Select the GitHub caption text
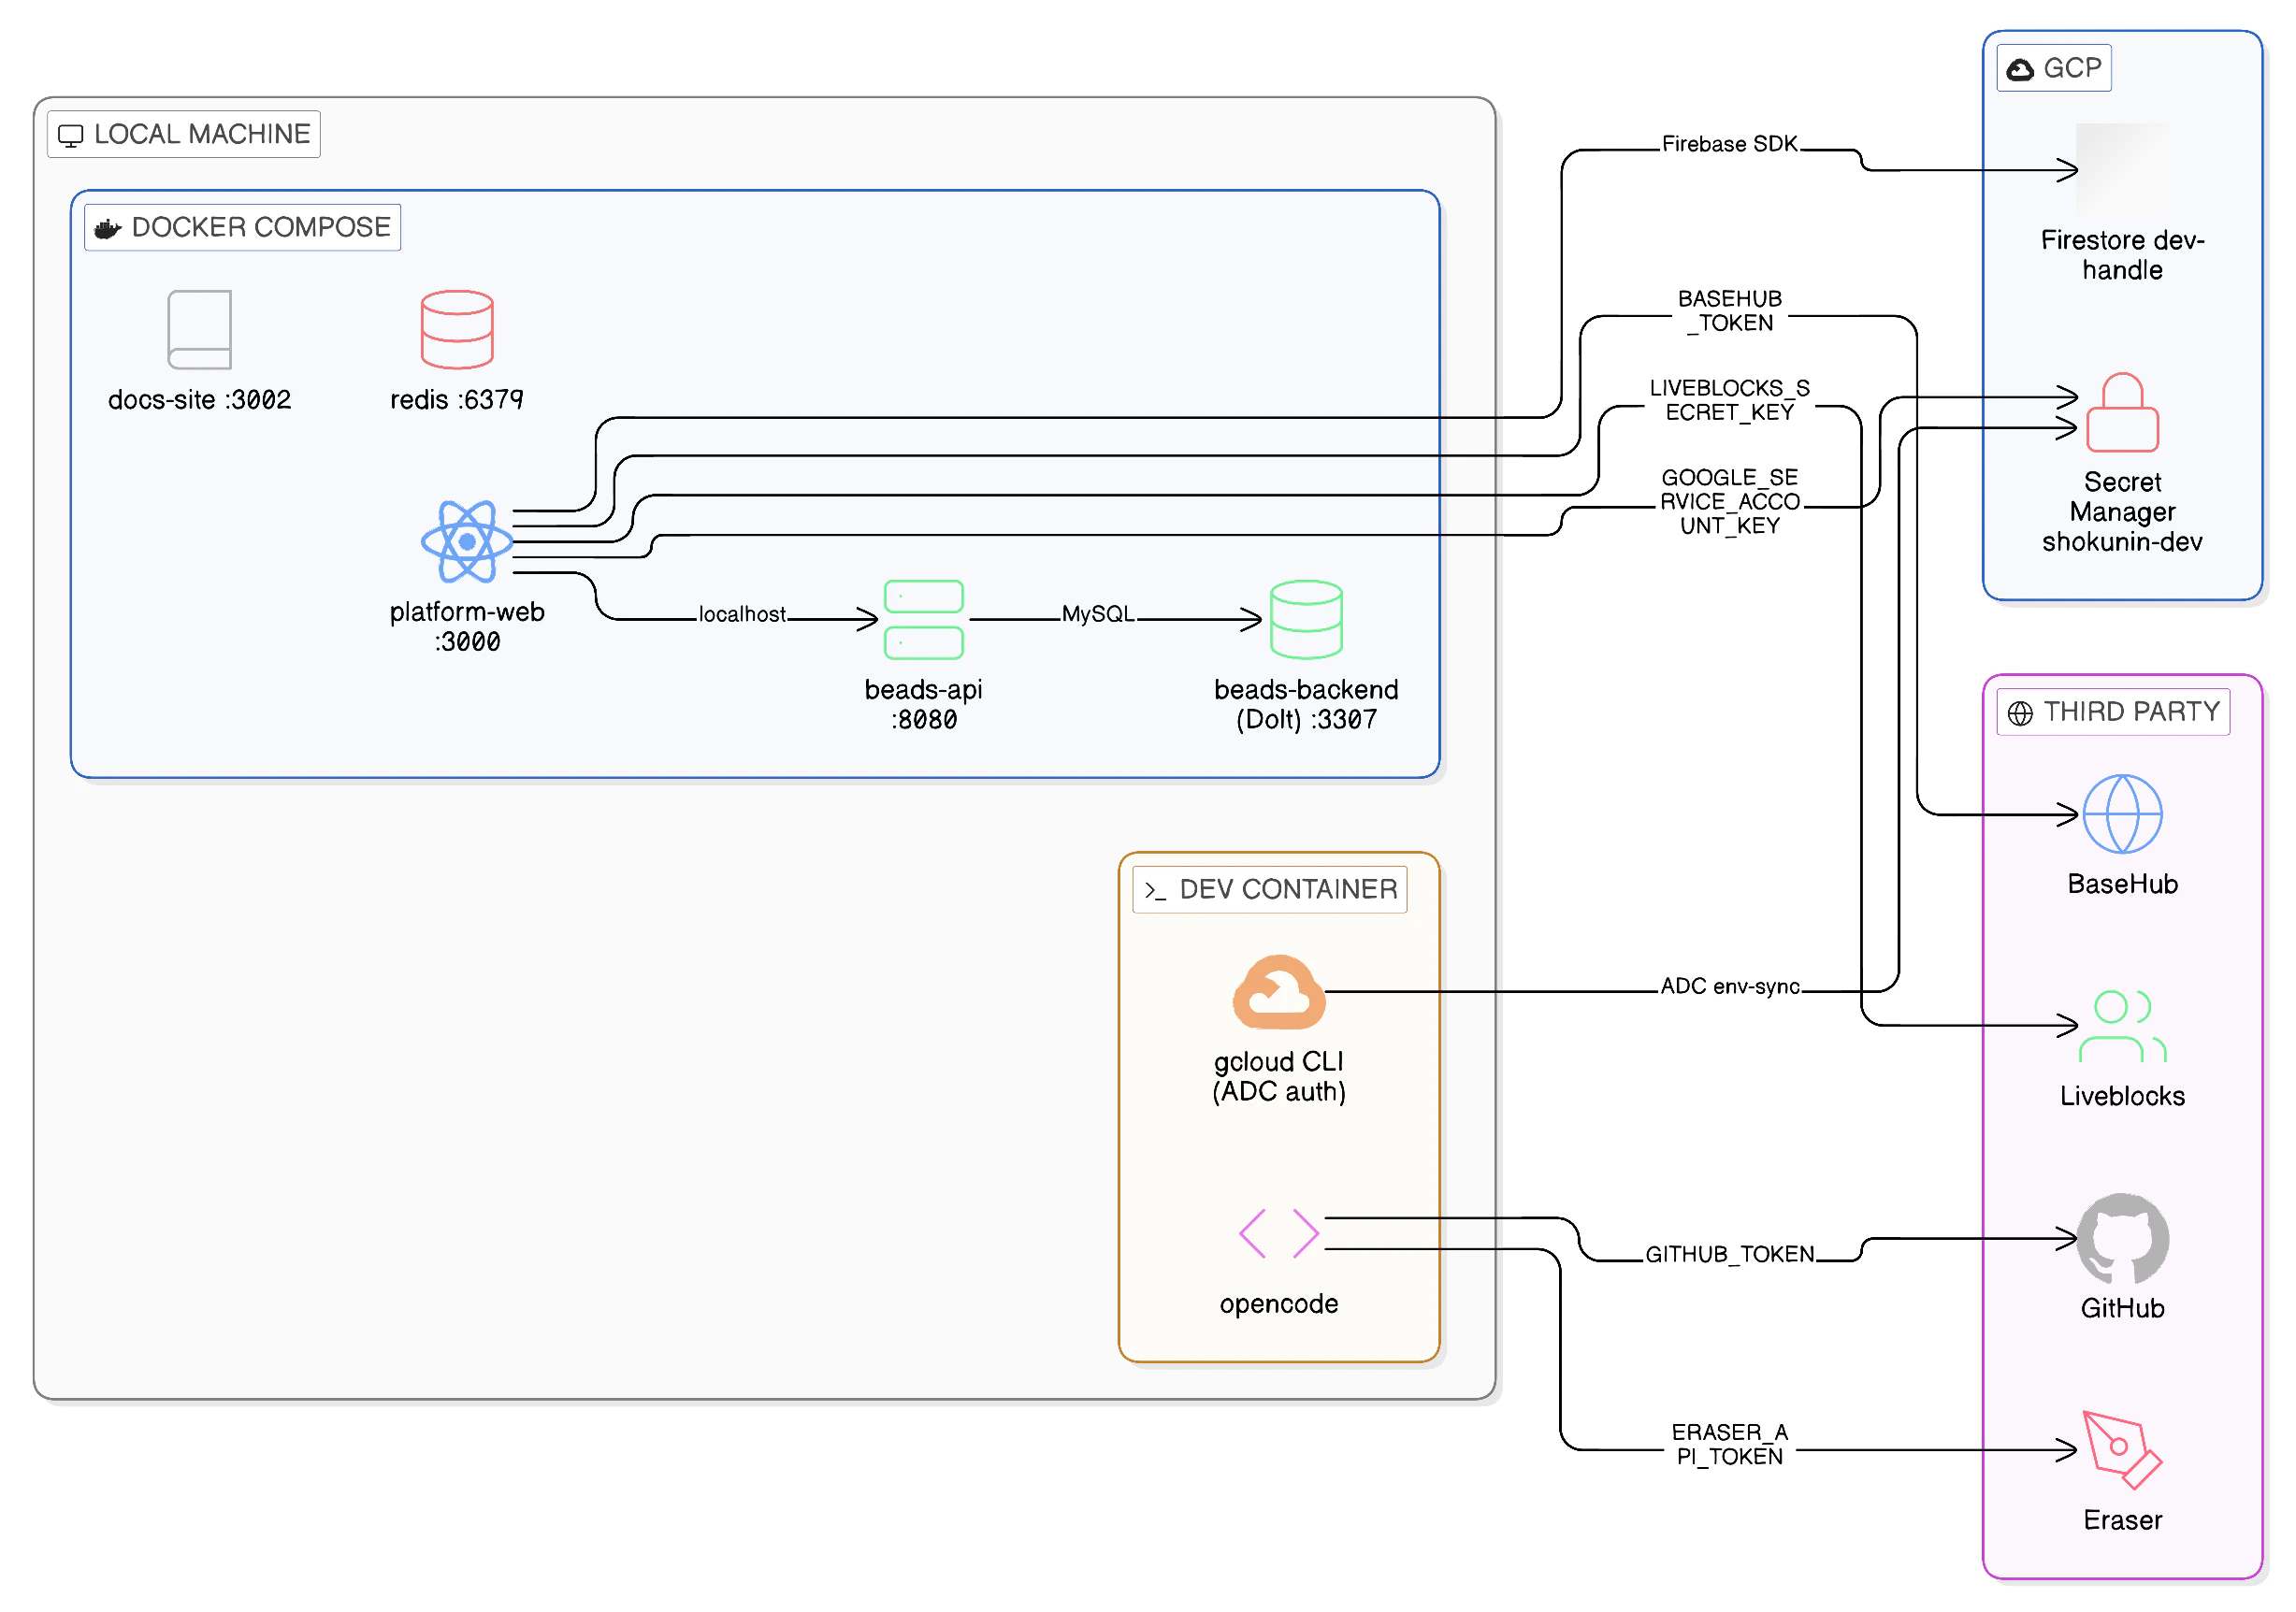The image size is (2296, 1612). [x=2122, y=1308]
